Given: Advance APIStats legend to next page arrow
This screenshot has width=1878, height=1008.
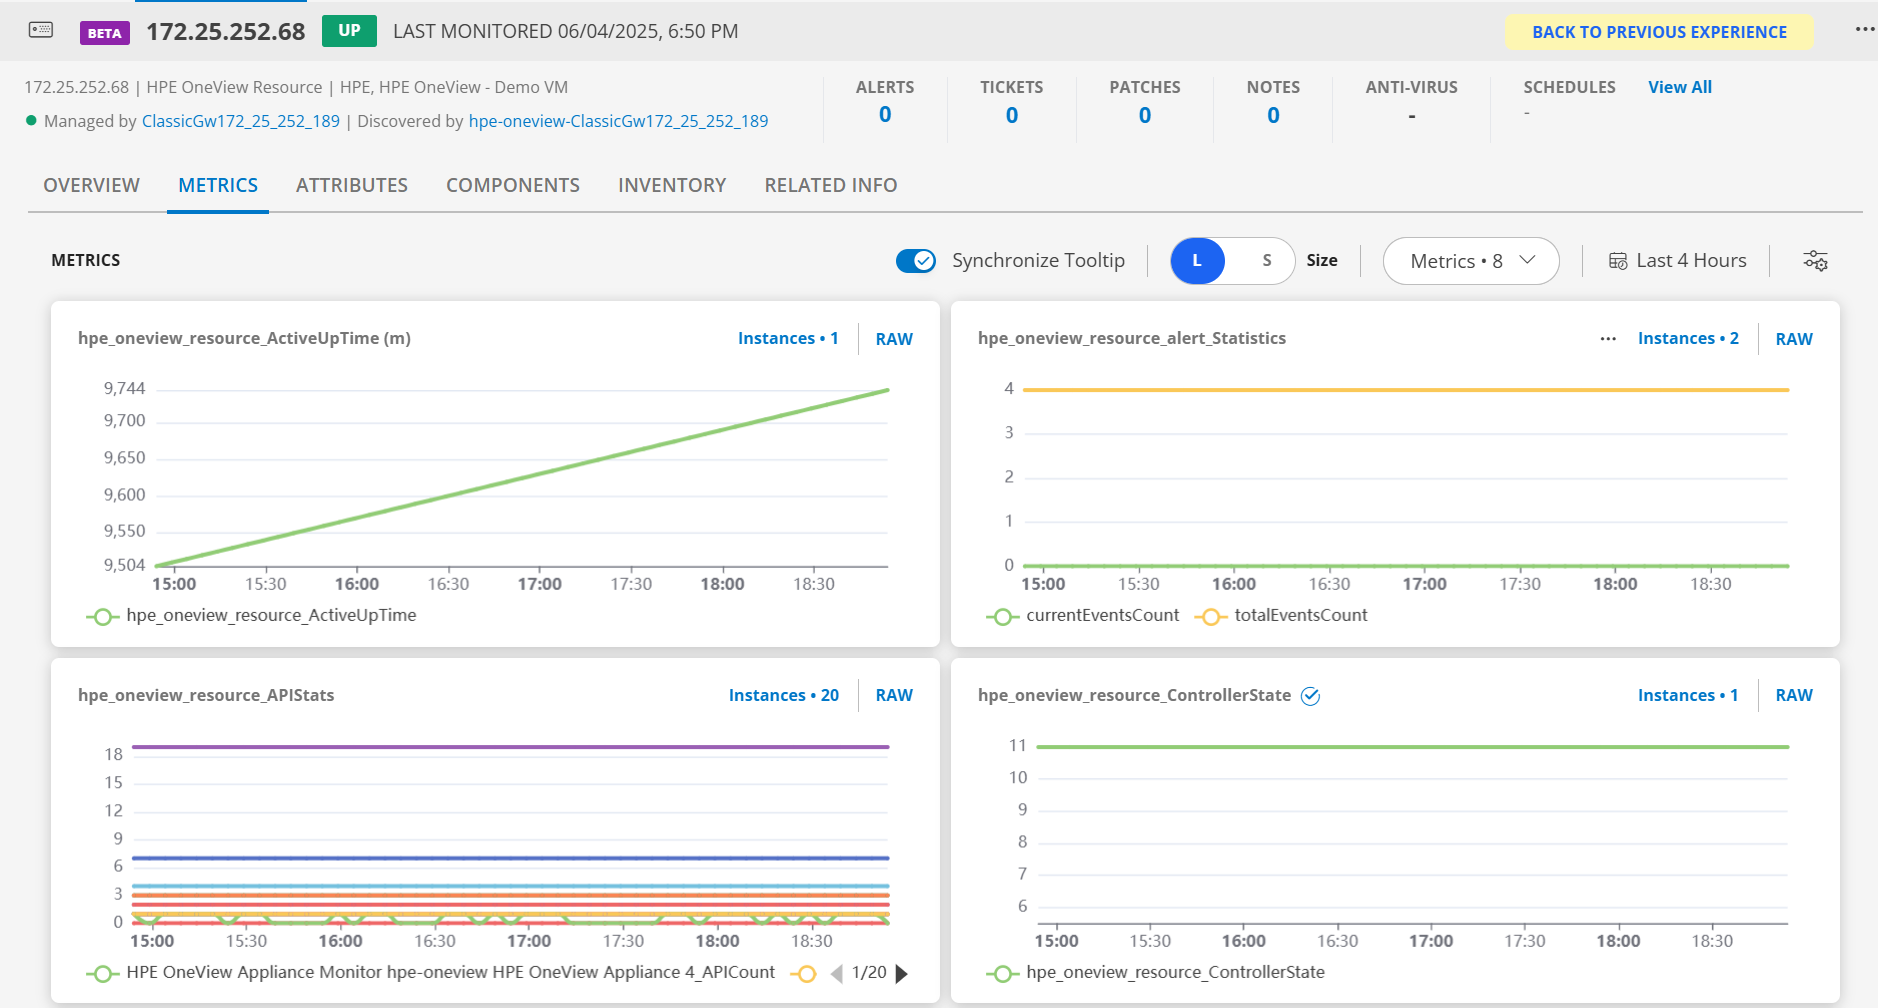Looking at the screenshot, I should click(x=901, y=972).
